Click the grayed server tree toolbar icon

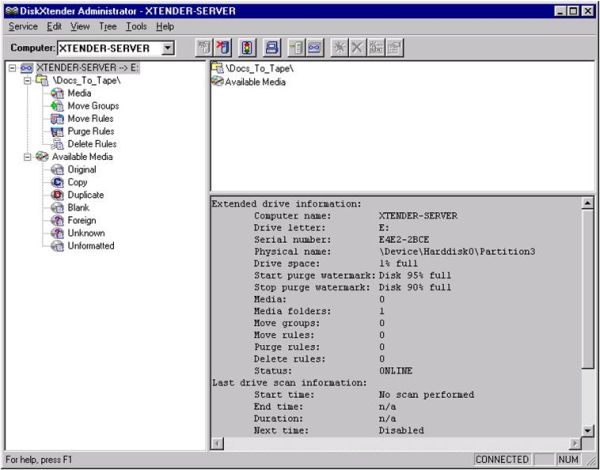296,48
